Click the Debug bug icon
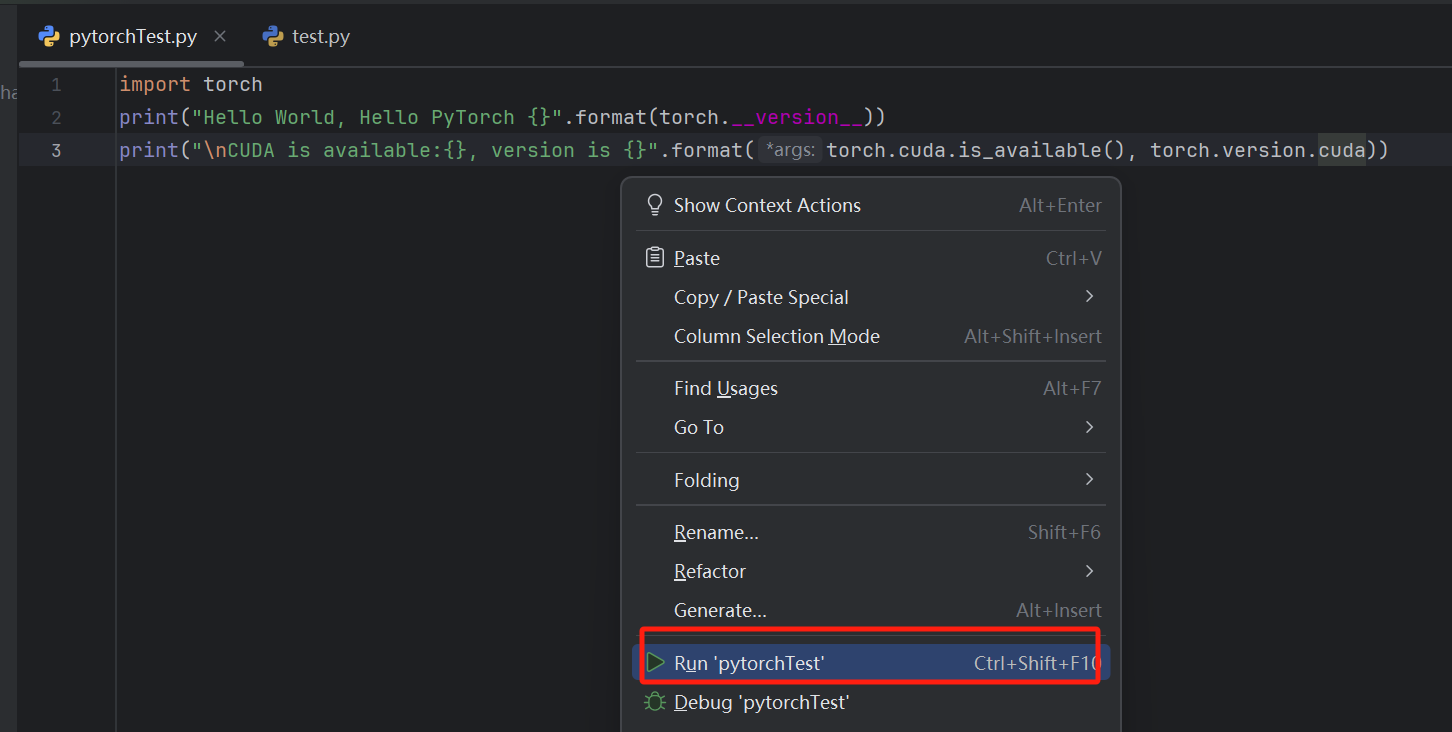Screen dimensions: 1452x732 pyautogui.click(x=655, y=702)
